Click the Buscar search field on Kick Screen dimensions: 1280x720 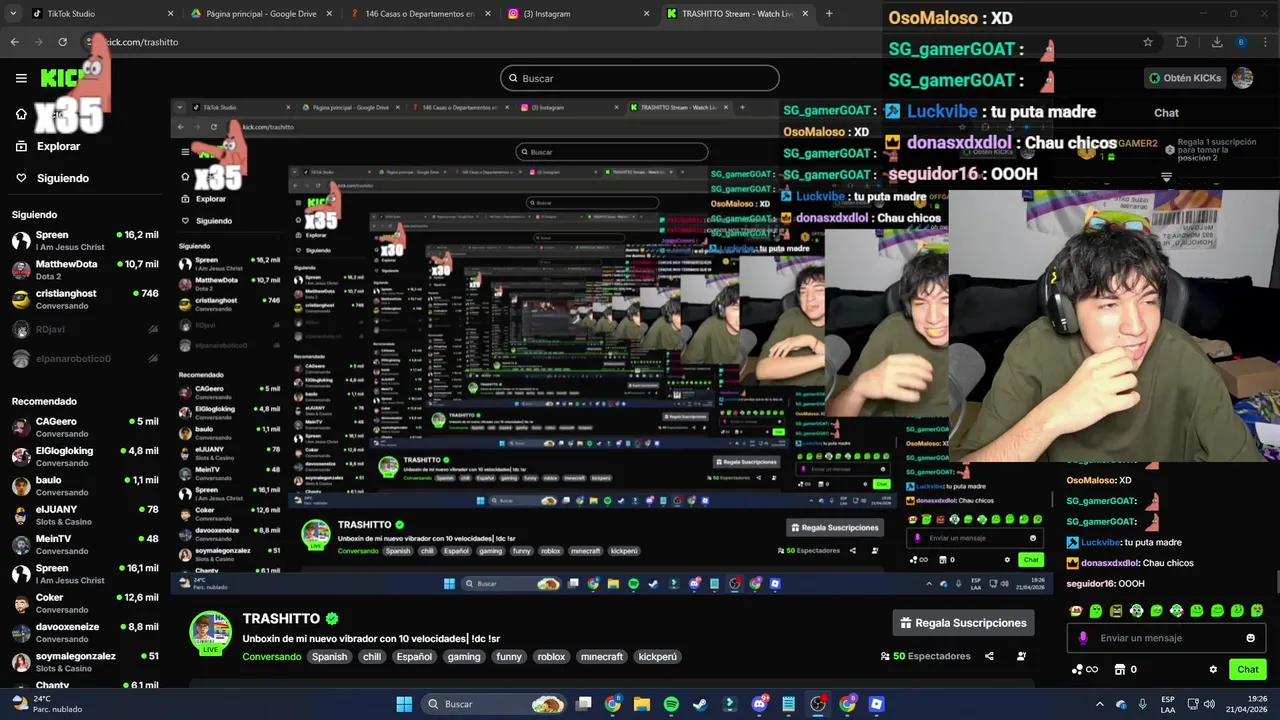[640, 78]
